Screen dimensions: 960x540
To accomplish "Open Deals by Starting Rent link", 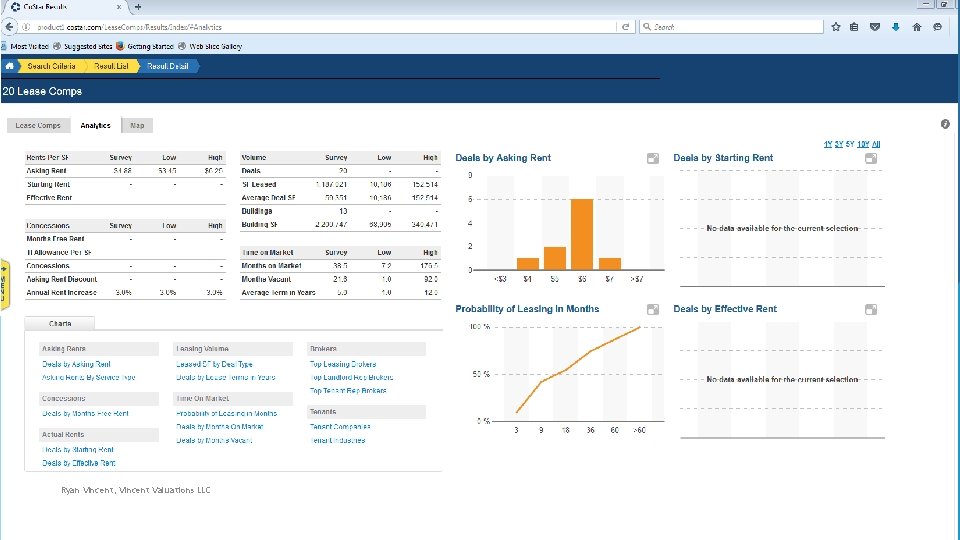I will coord(78,450).
